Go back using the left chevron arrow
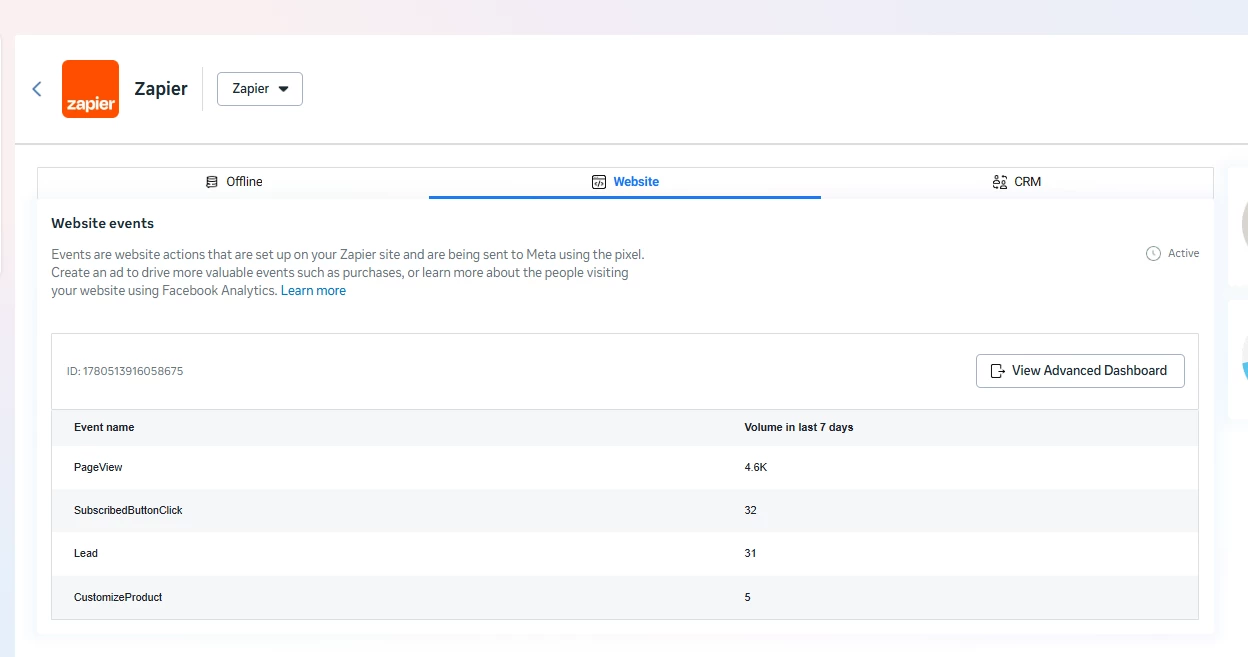 click(37, 89)
